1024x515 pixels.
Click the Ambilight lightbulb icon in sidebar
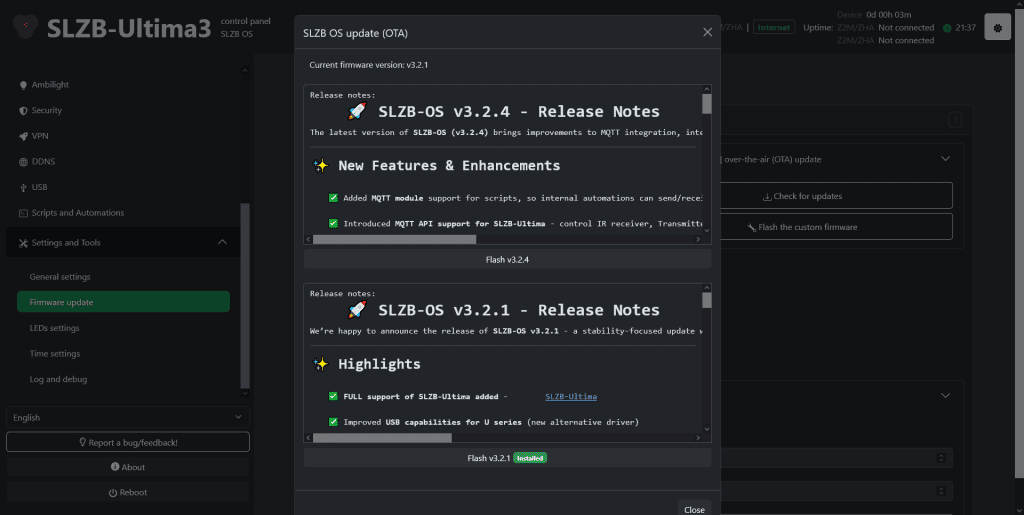[23, 85]
